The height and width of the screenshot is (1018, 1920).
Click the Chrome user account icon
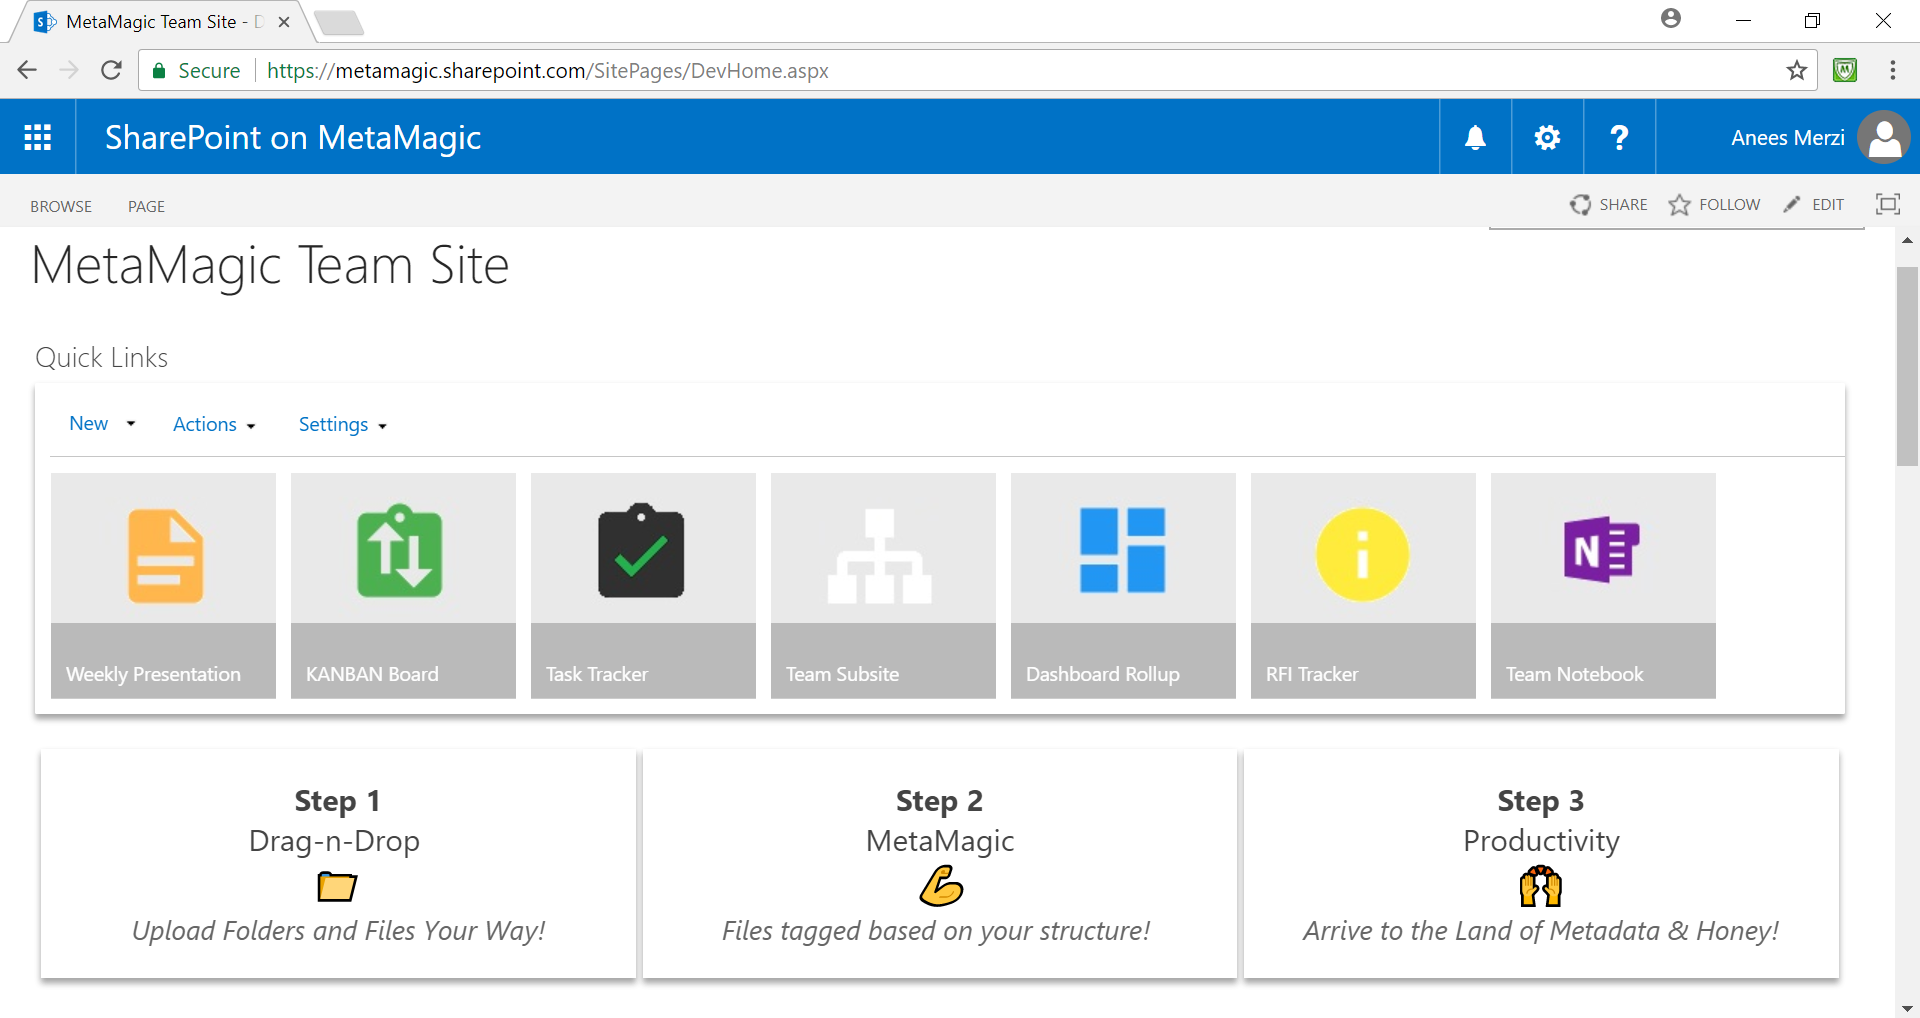click(x=1671, y=19)
